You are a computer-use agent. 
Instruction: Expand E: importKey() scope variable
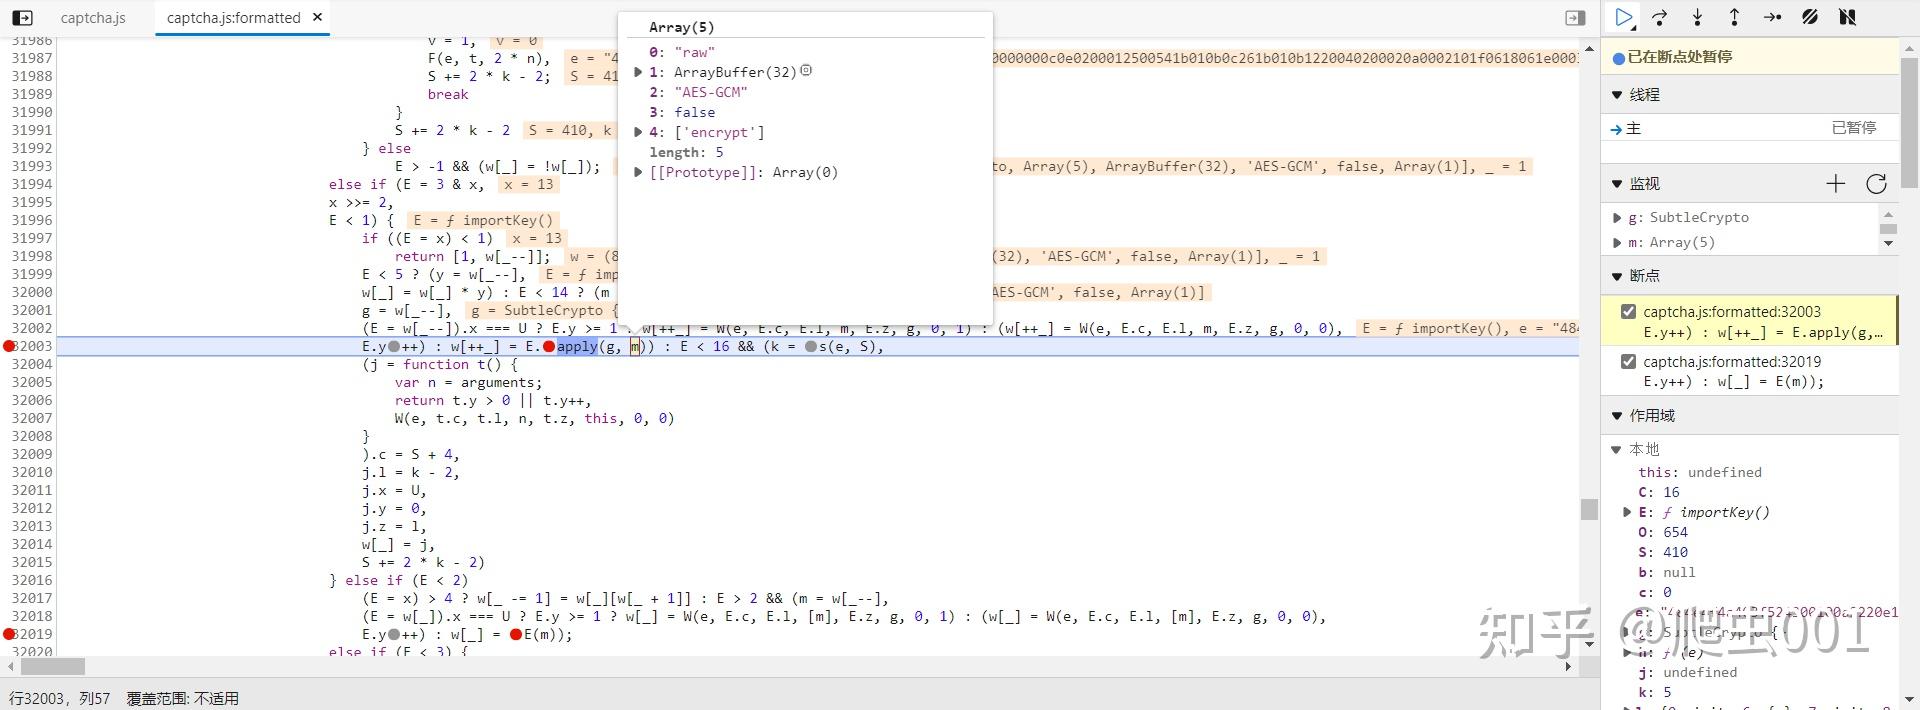tap(1627, 512)
